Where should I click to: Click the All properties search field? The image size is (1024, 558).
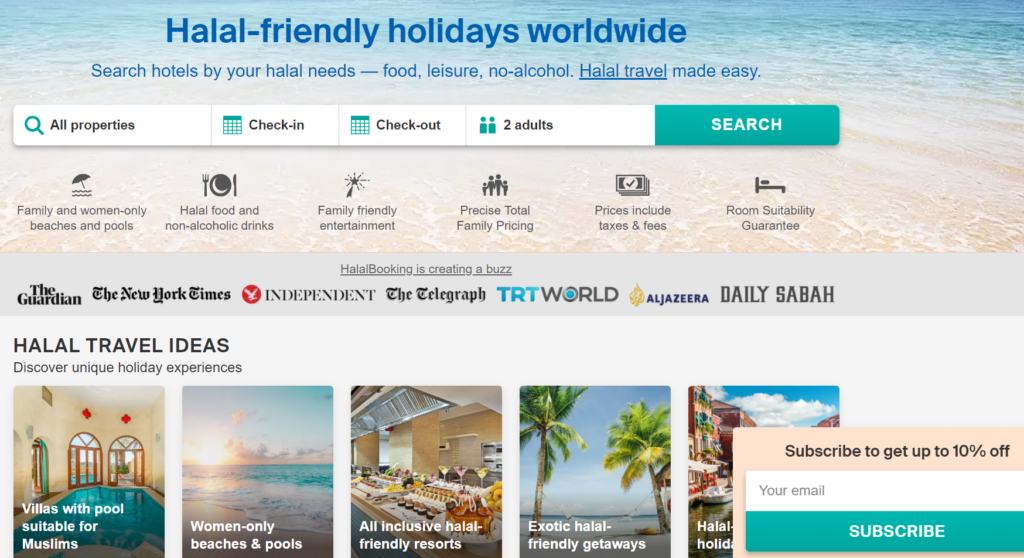112,125
